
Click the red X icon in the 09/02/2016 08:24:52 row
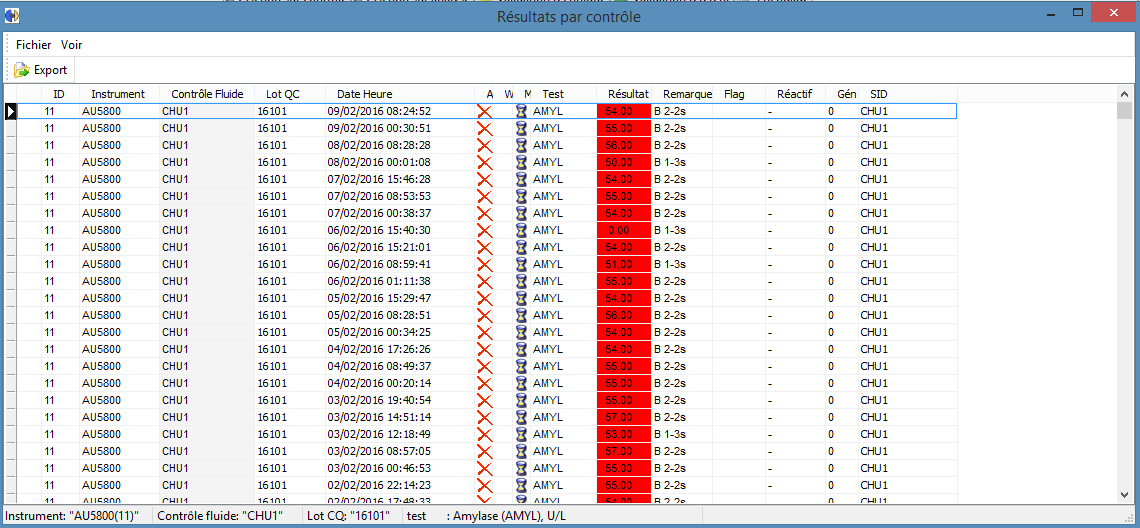click(484, 111)
